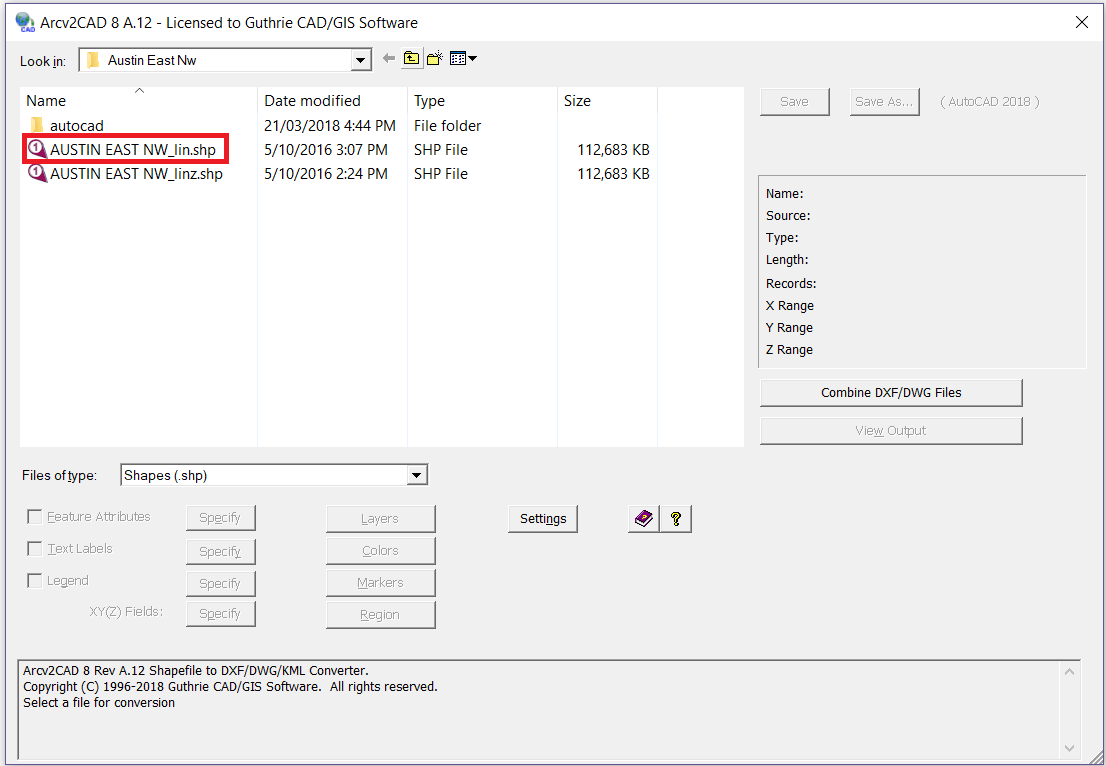Go up one folder level icon

click(x=411, y=59)
